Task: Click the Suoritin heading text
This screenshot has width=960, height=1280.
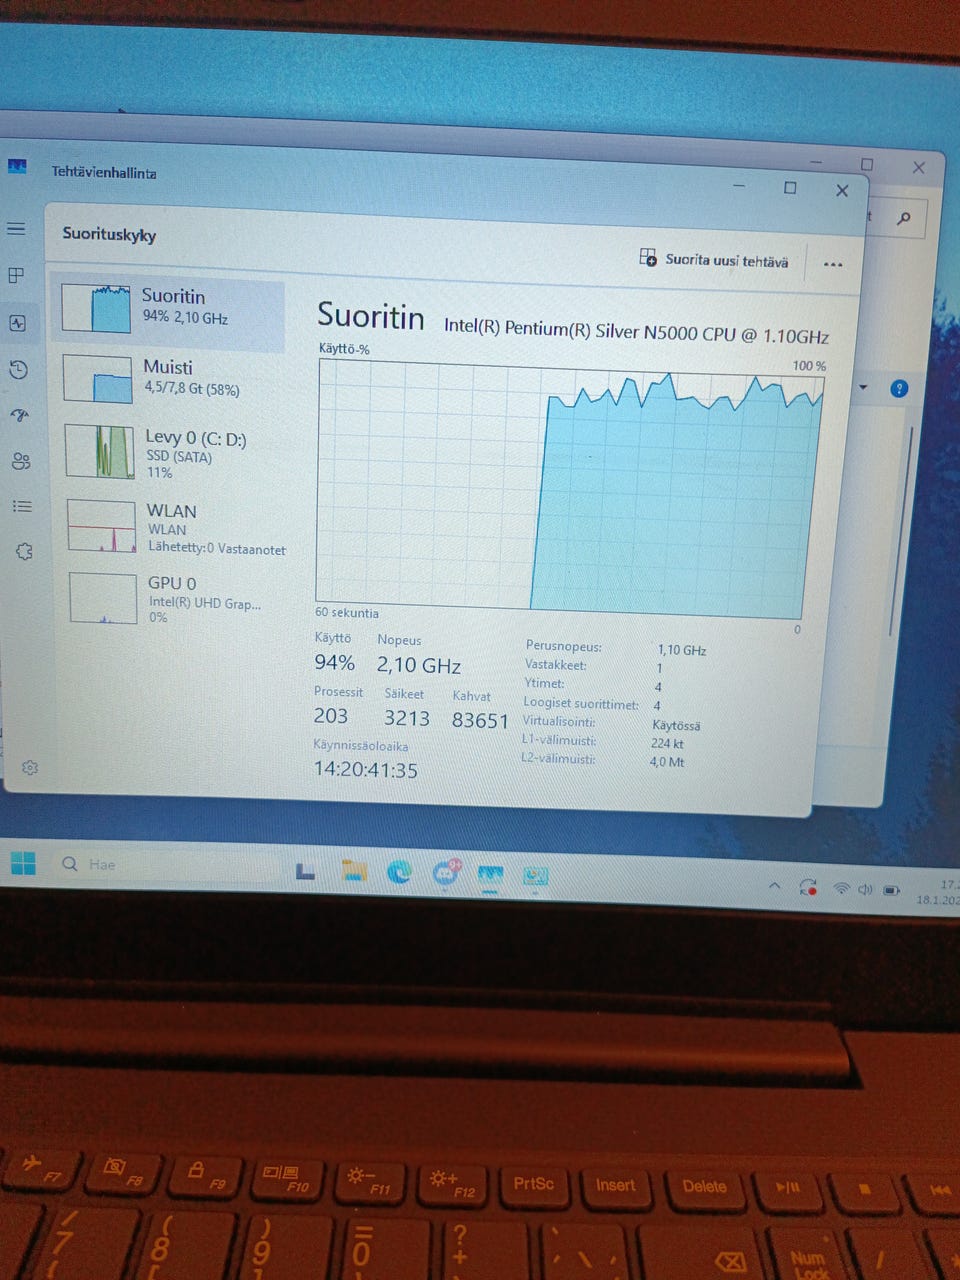Action: 371,316
